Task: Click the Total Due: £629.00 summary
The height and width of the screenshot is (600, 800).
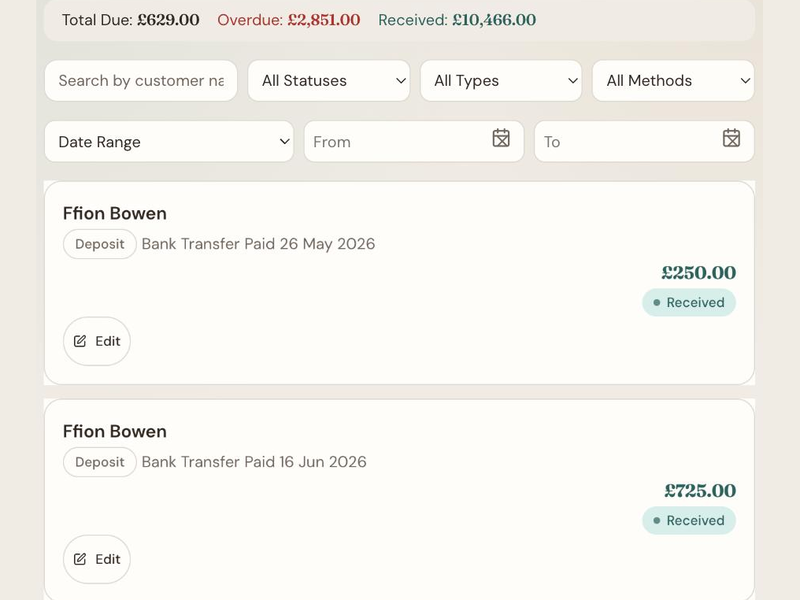Action: [x=131, y=20]
